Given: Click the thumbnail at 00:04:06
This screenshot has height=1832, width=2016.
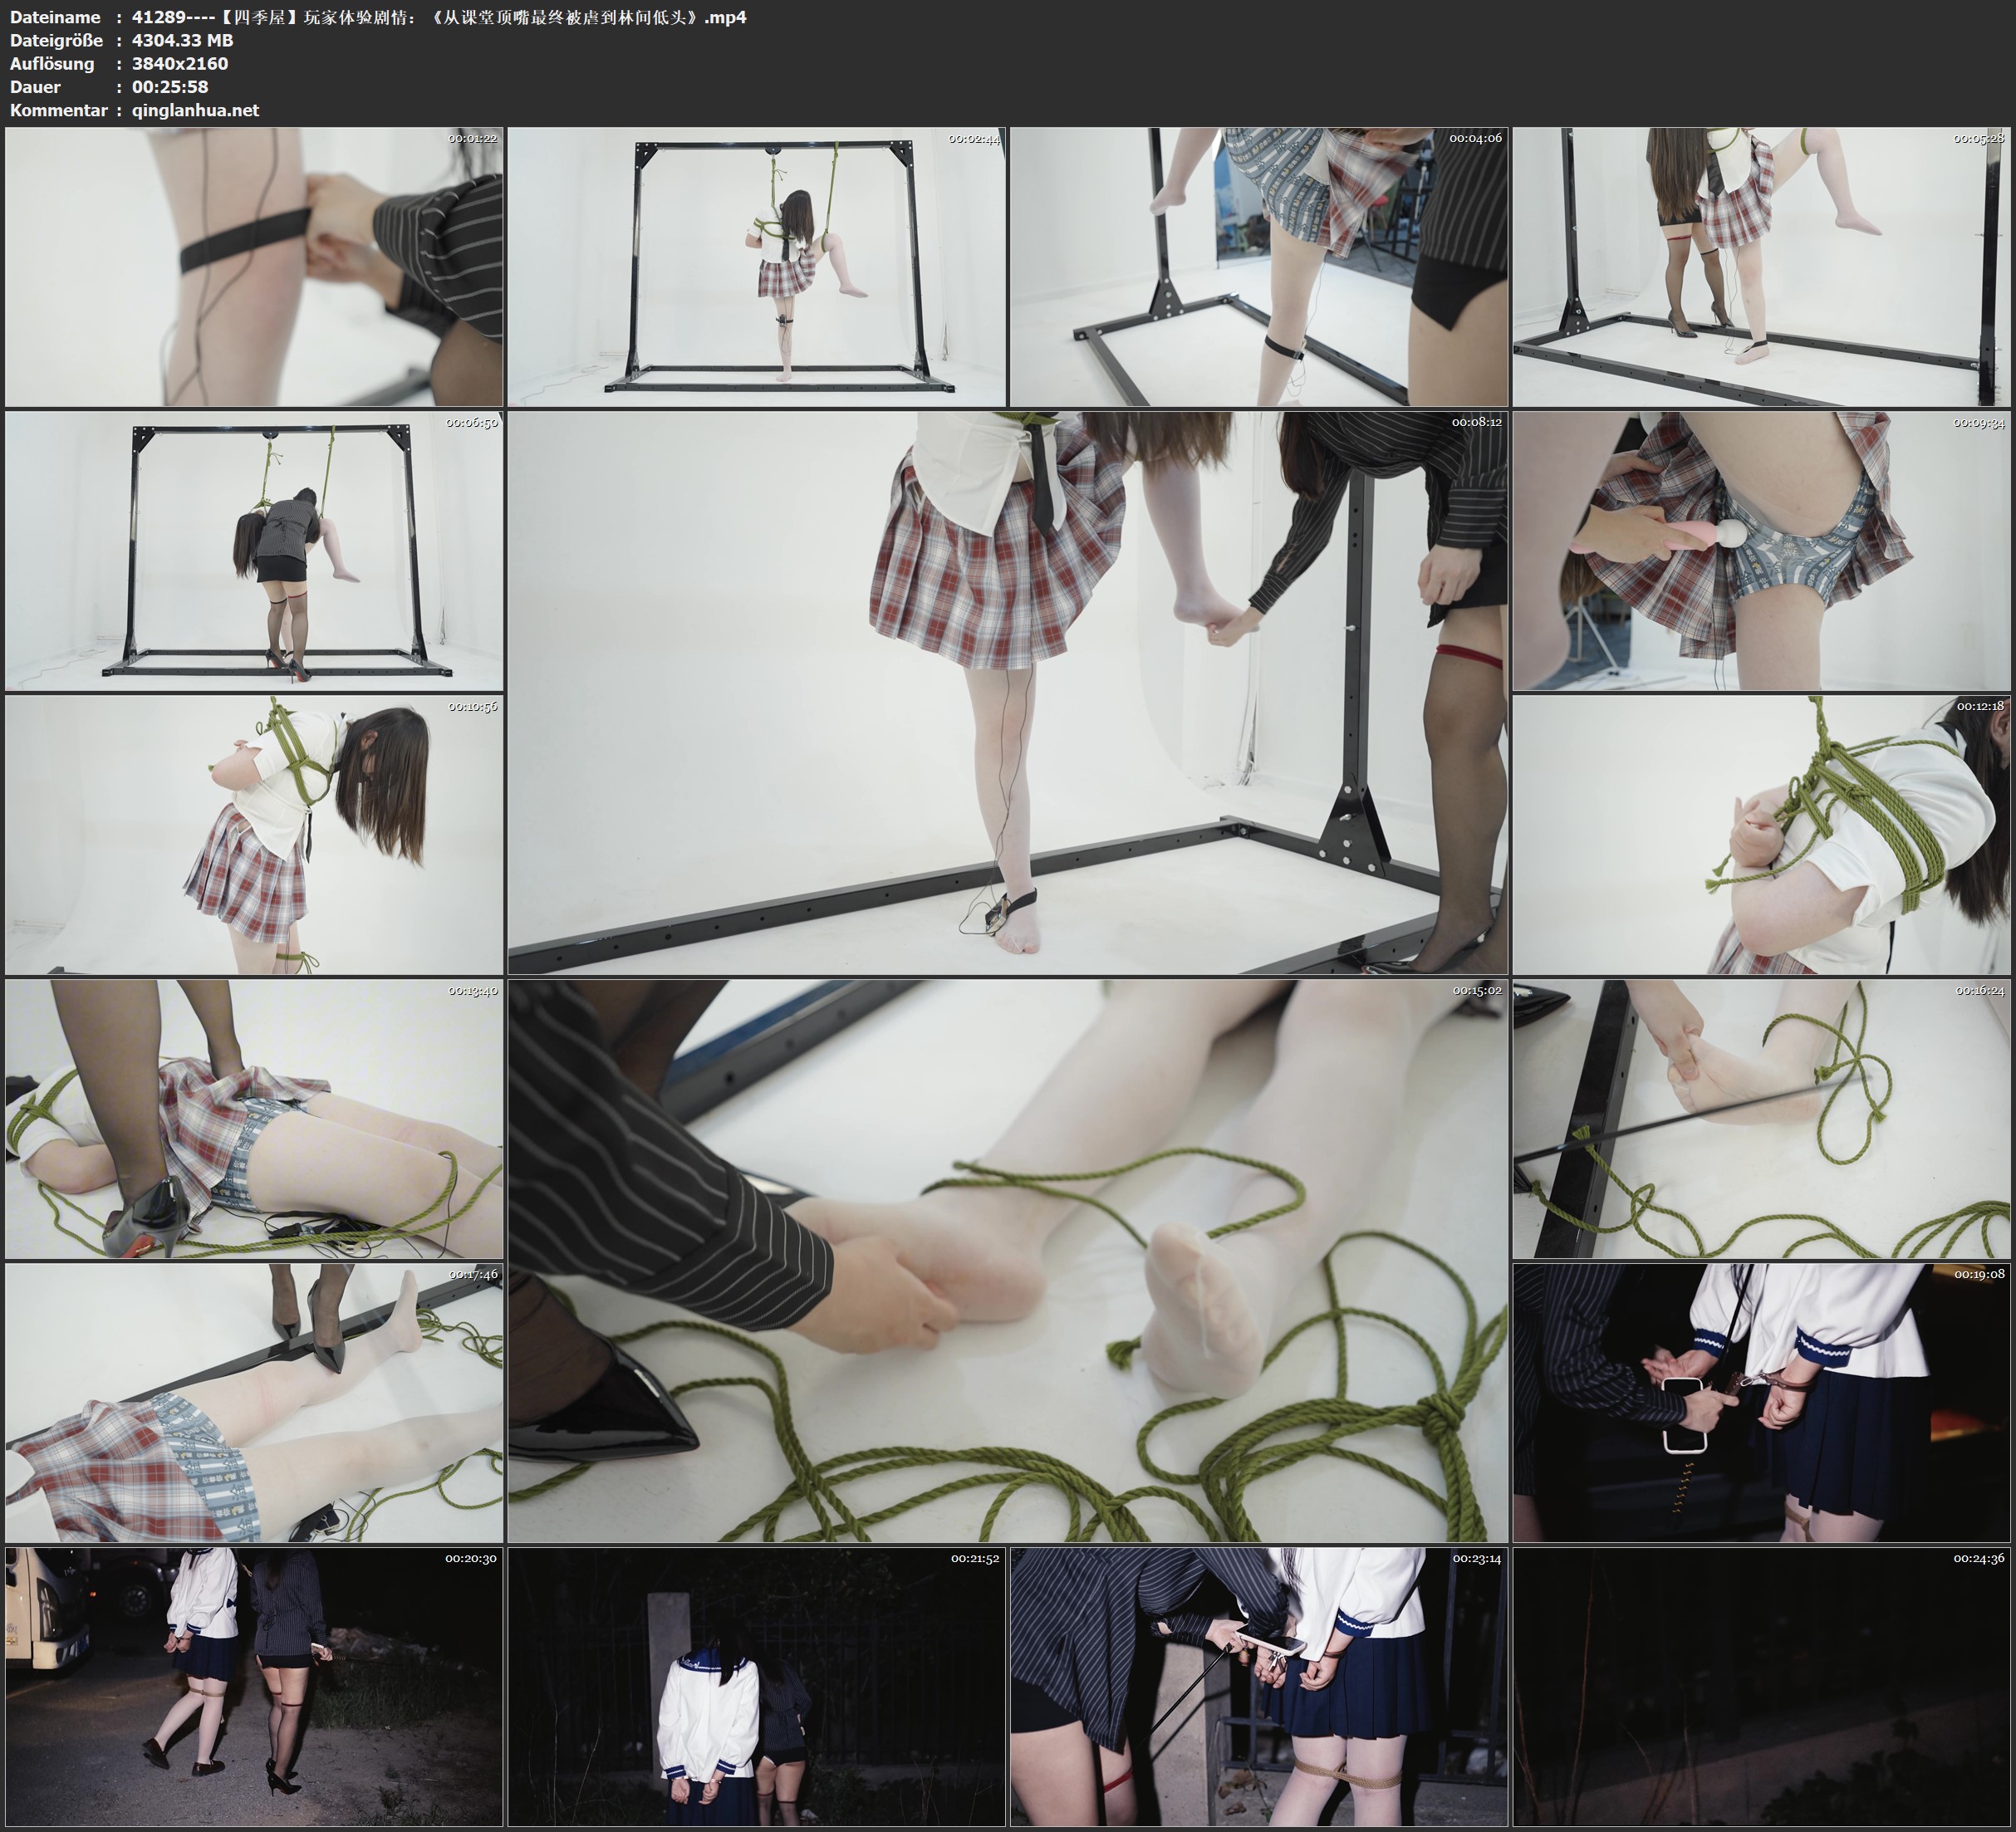Looking at the screenshot, I should [x=1259, y=267].
